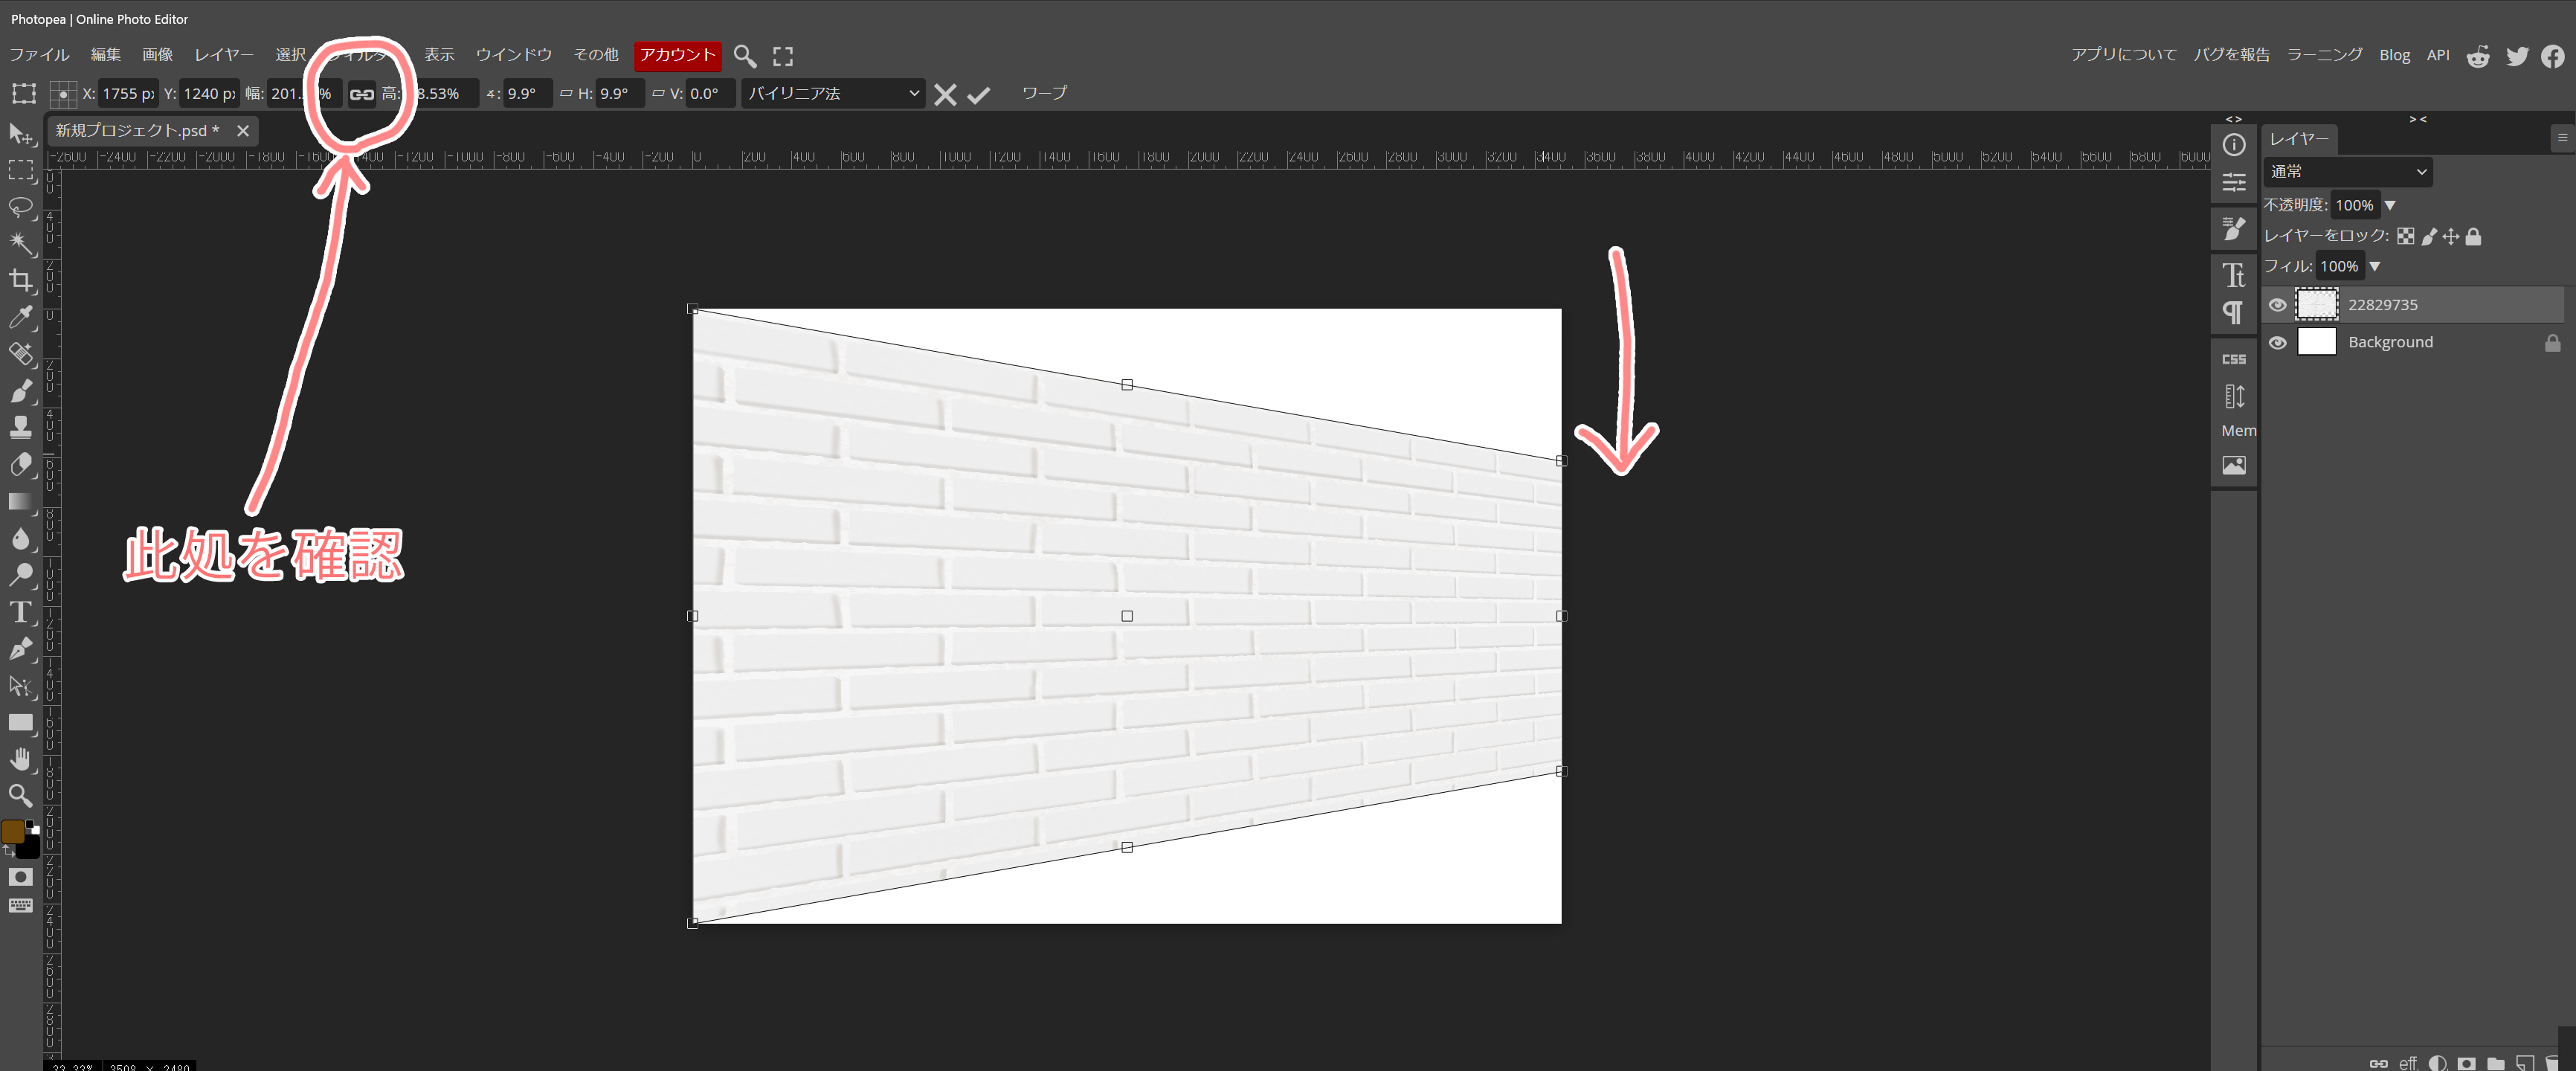
Task: Hide the 22829735 layer
Action: 2277,305
